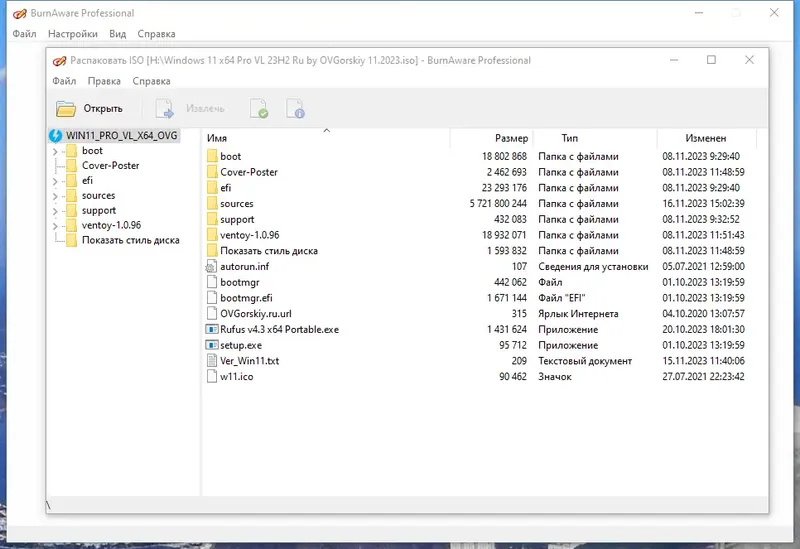Click the setup.exe application icon

click(x=212, y=345)
